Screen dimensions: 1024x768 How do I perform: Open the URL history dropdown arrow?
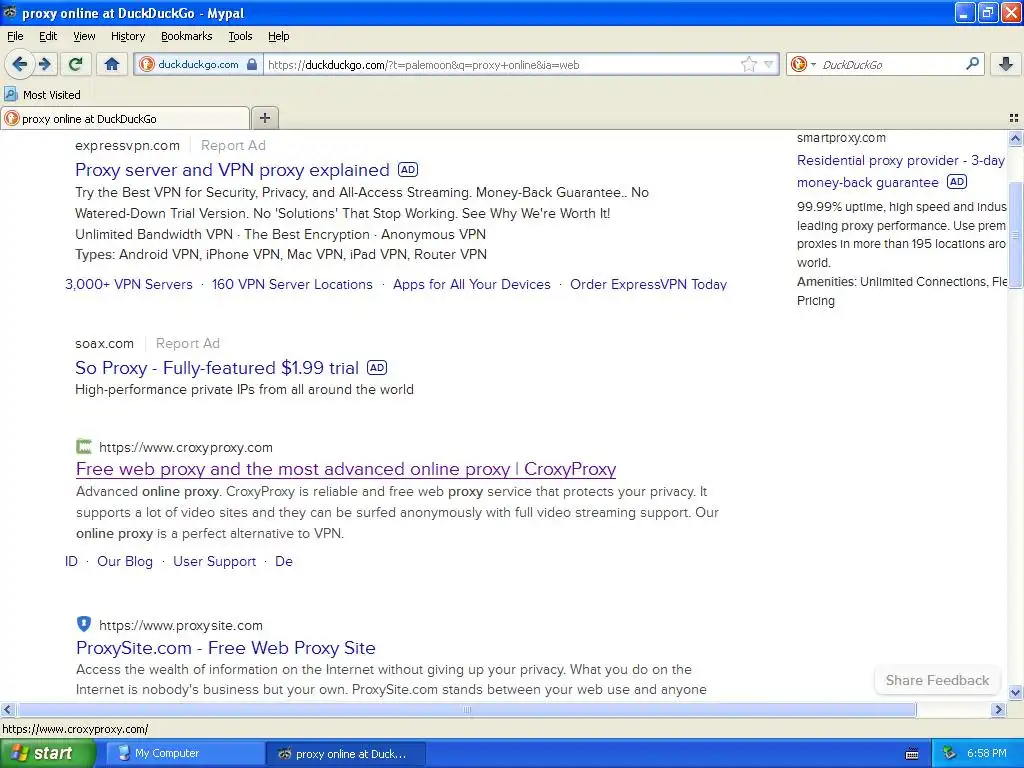coord(769,64)
